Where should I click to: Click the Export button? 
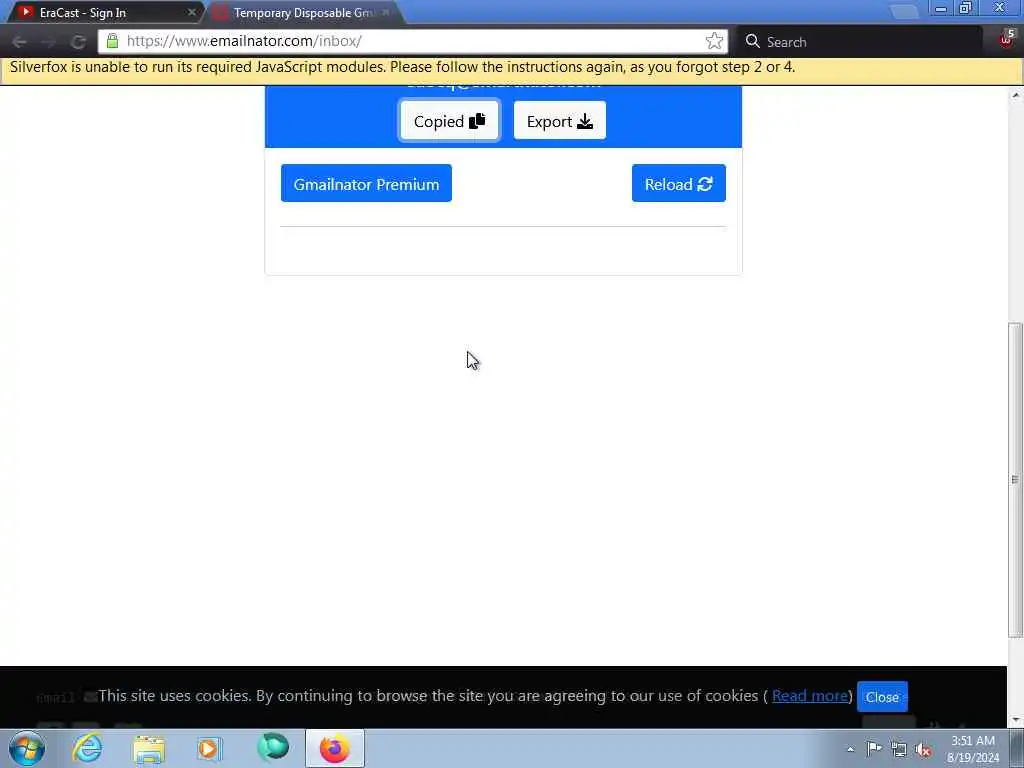coord(560,121)
